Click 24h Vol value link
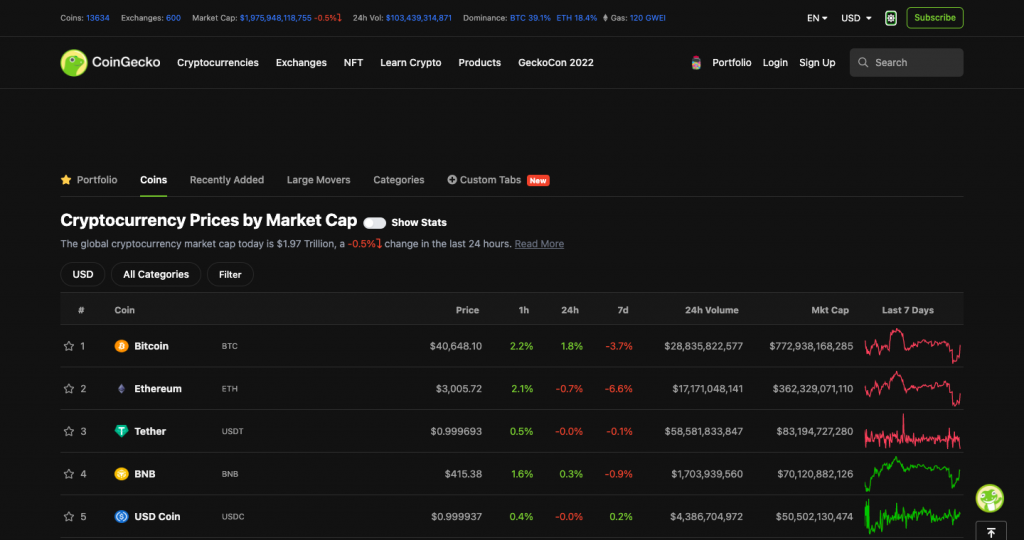 click(x=419, y=18)
